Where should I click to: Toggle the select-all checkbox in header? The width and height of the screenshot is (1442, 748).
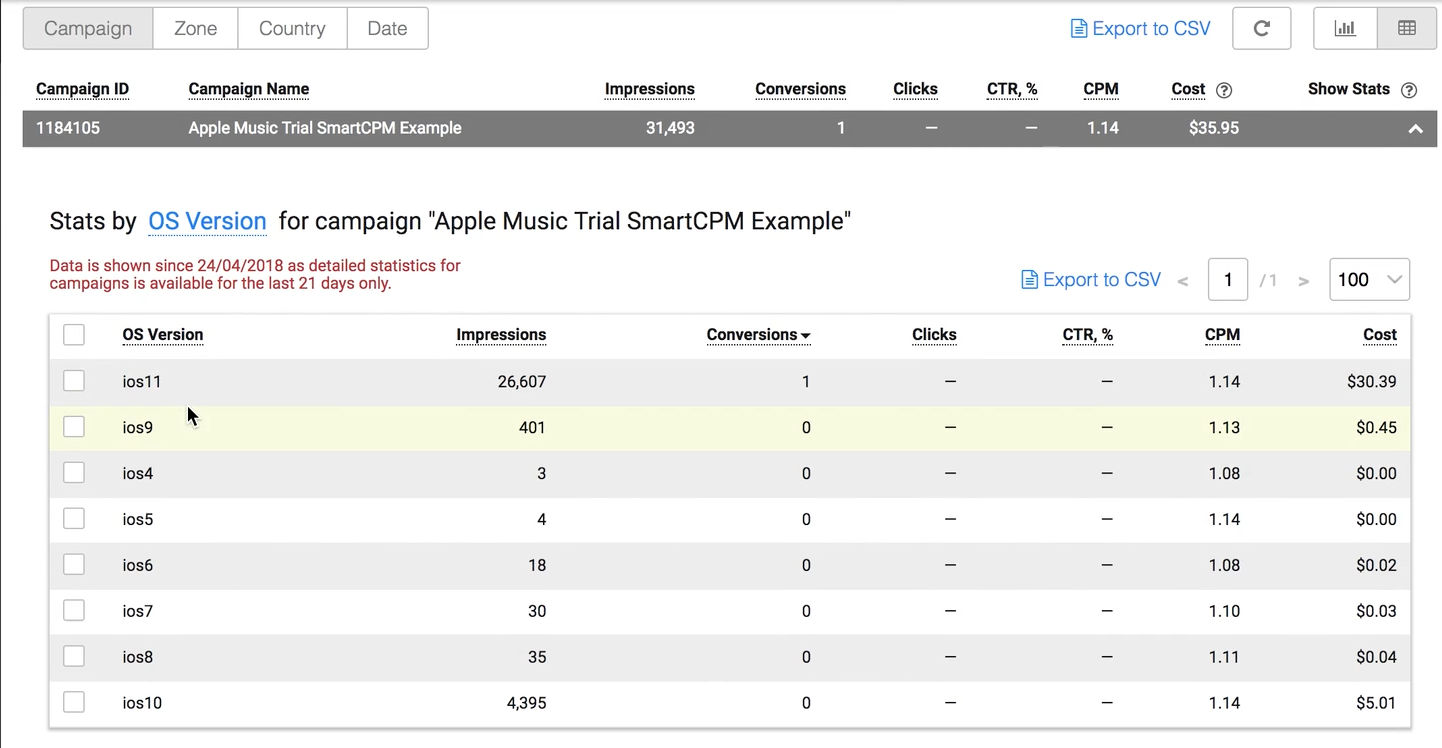pyautogui.click(x=74, y=335)
